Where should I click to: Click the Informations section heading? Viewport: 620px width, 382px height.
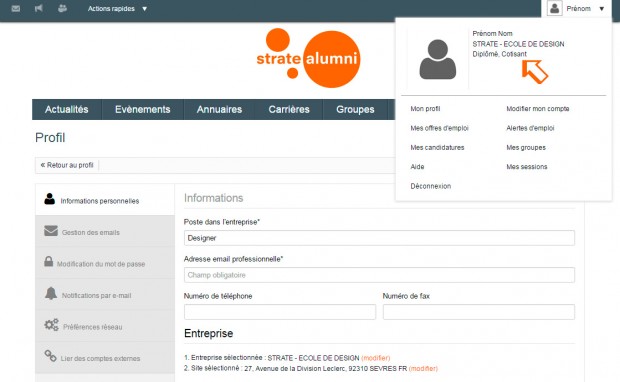[214, 198]
